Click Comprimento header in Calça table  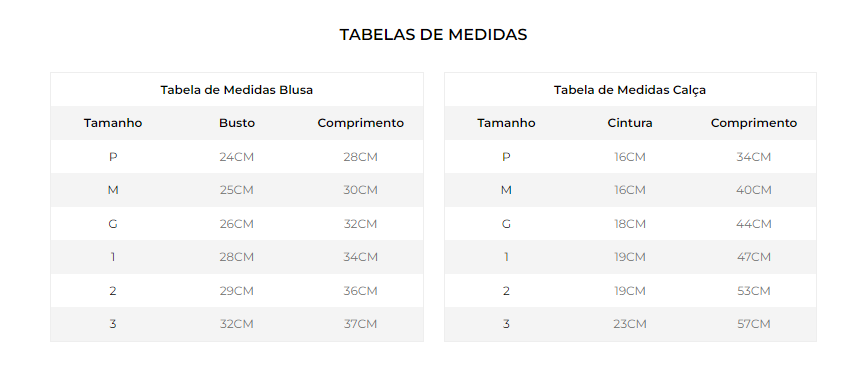[754, 123]
